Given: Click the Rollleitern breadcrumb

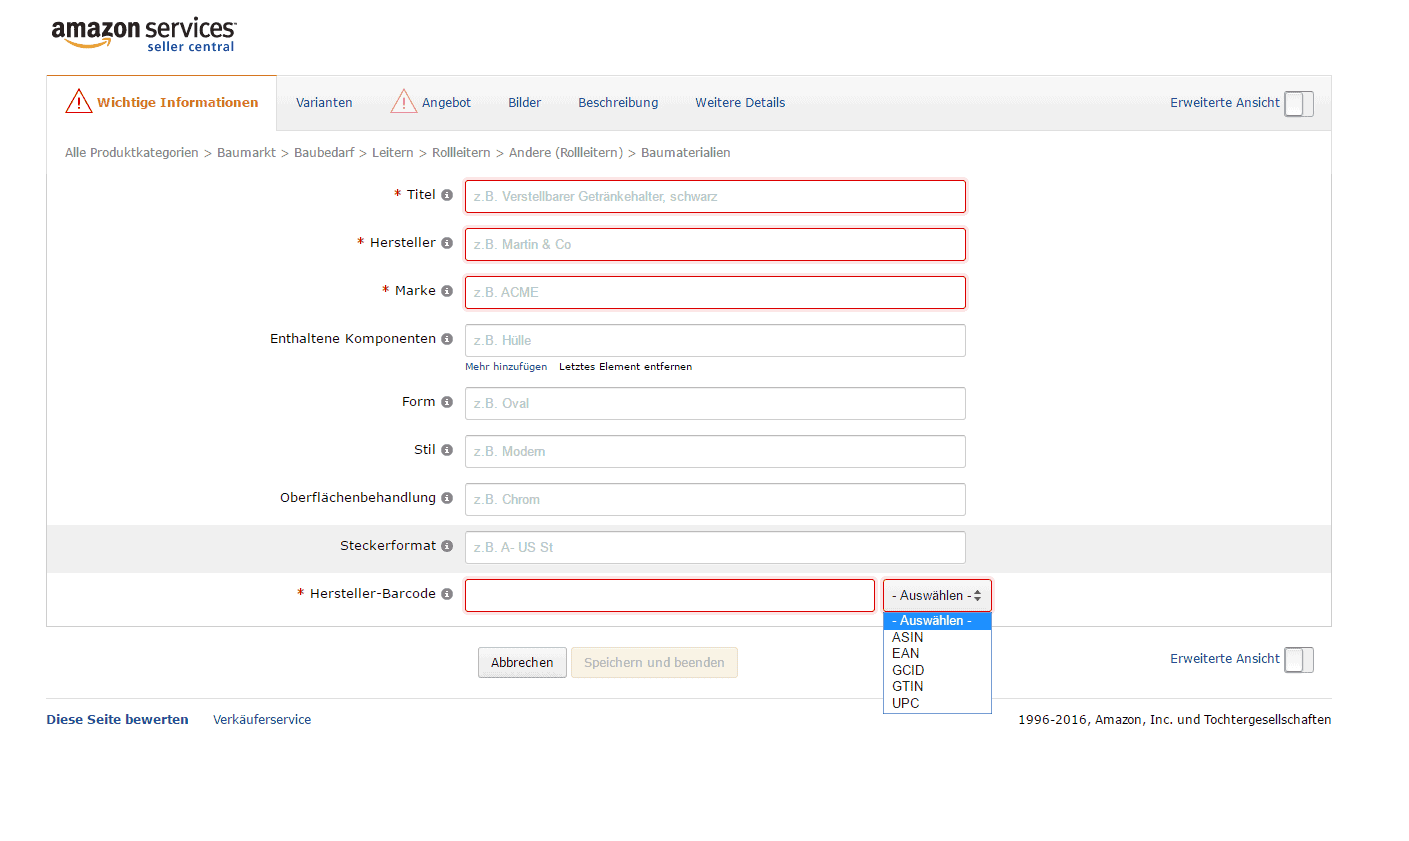Looking at the screenshot, I should click(461, 153).
